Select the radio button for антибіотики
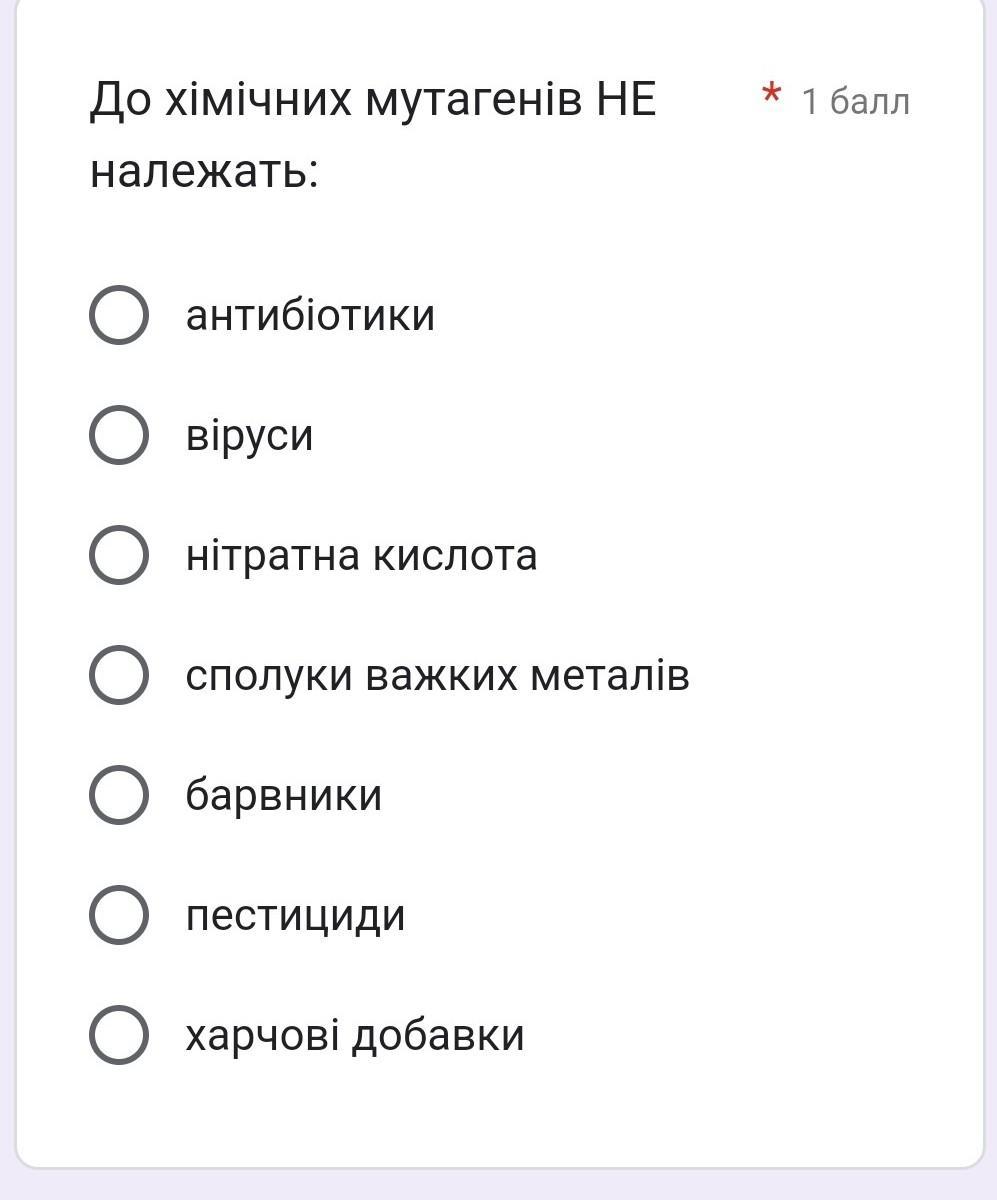 tap(119, 315)
